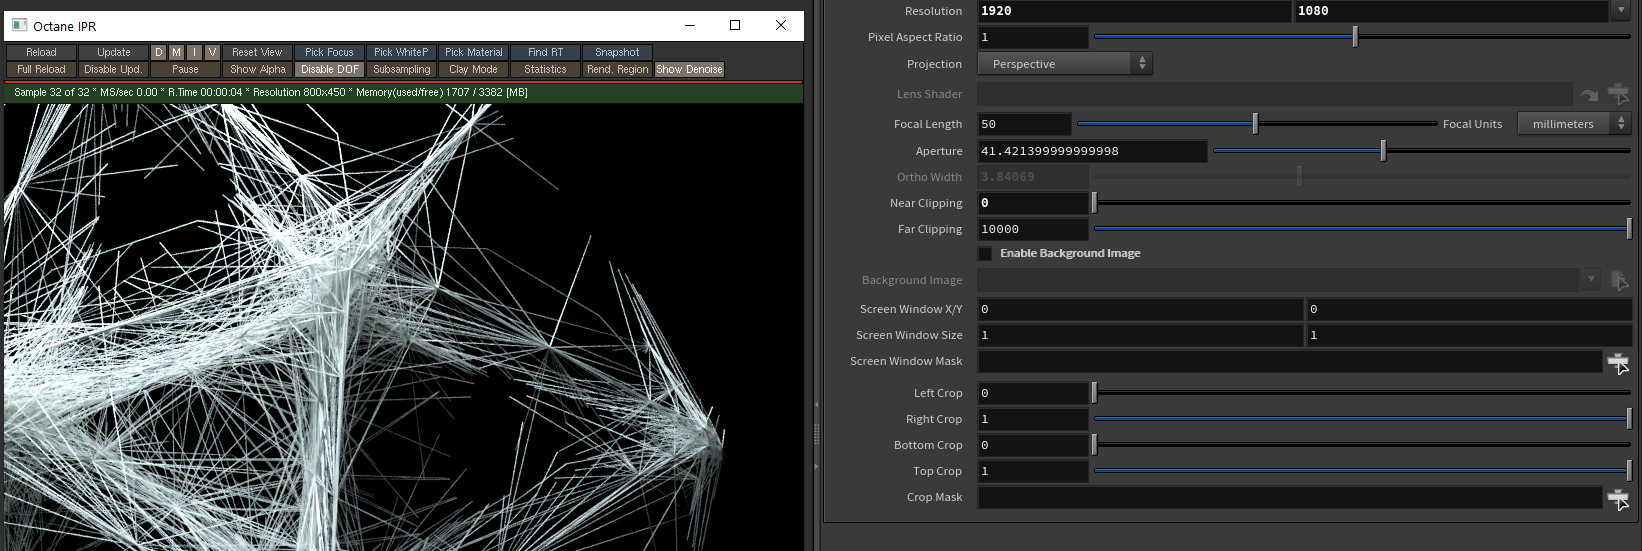Toggle Show Alpha
Viewport: 1642px width, 551px height.
257,69
